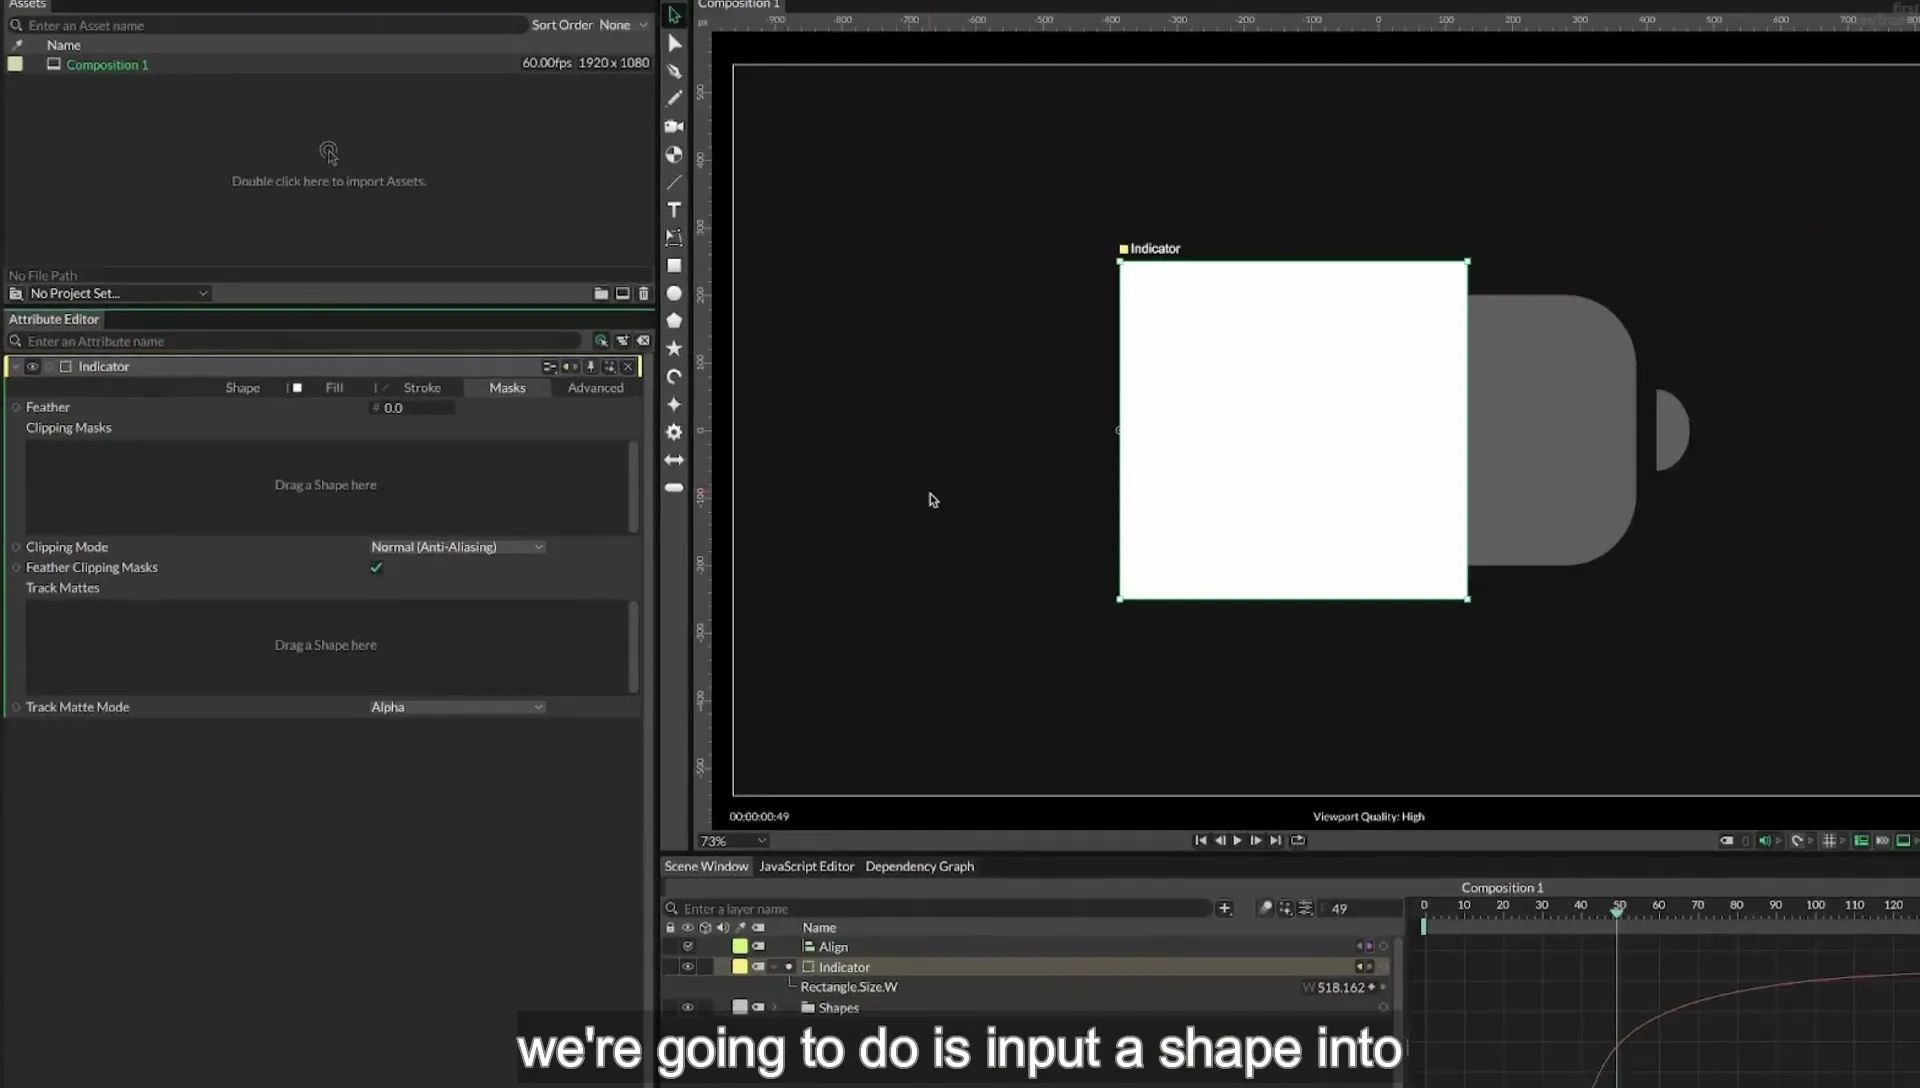Toggle the Stroke enable checkbox on Stroke tab
Image resolution: width=1920 pixels, height=1088 pixels.
(x=385, y=388)
